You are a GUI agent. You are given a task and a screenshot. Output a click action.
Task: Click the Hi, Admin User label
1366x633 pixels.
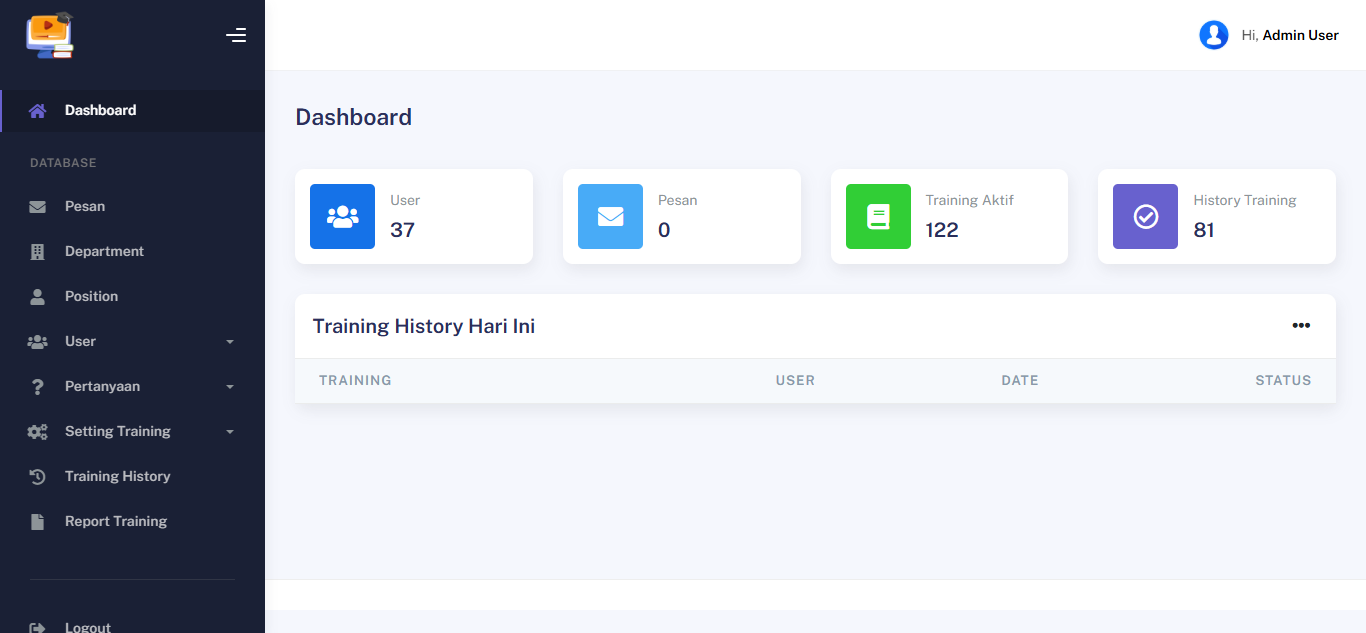1291,34
